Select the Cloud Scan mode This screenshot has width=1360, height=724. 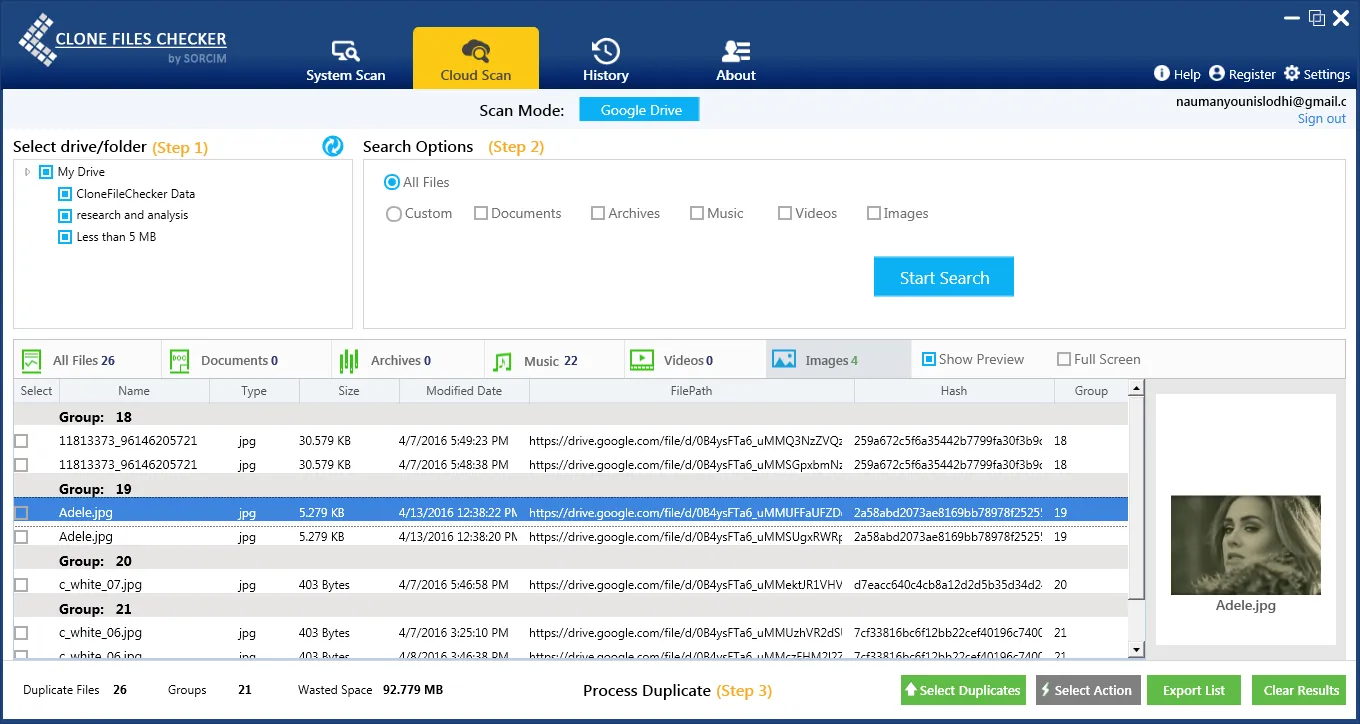point(475,58)
